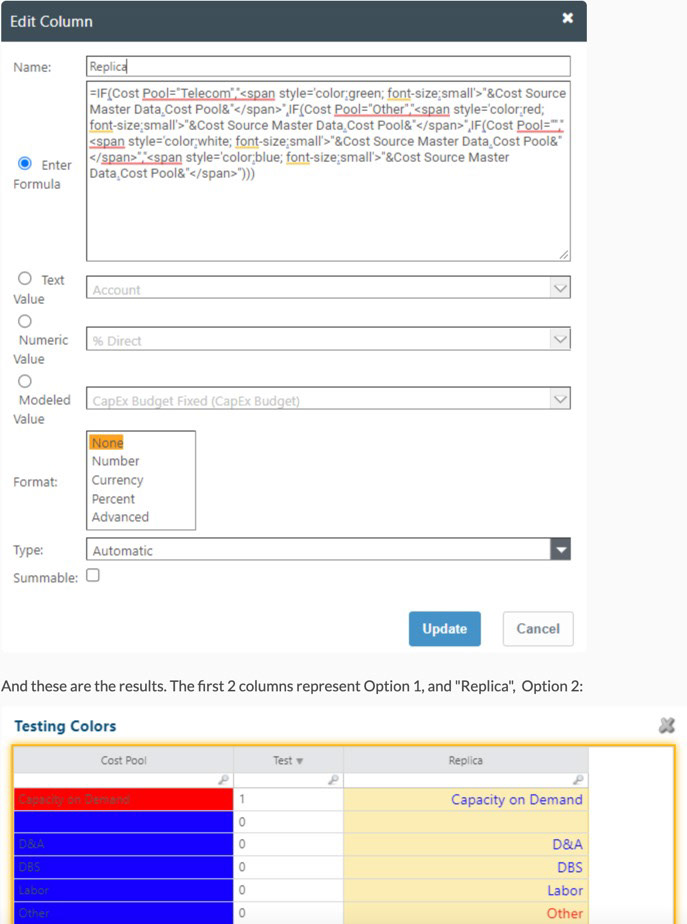This screenshot has height=924, width=687.
Task: Click search icon under Test column
Action: pyautogui.click(x=333, y=780)
